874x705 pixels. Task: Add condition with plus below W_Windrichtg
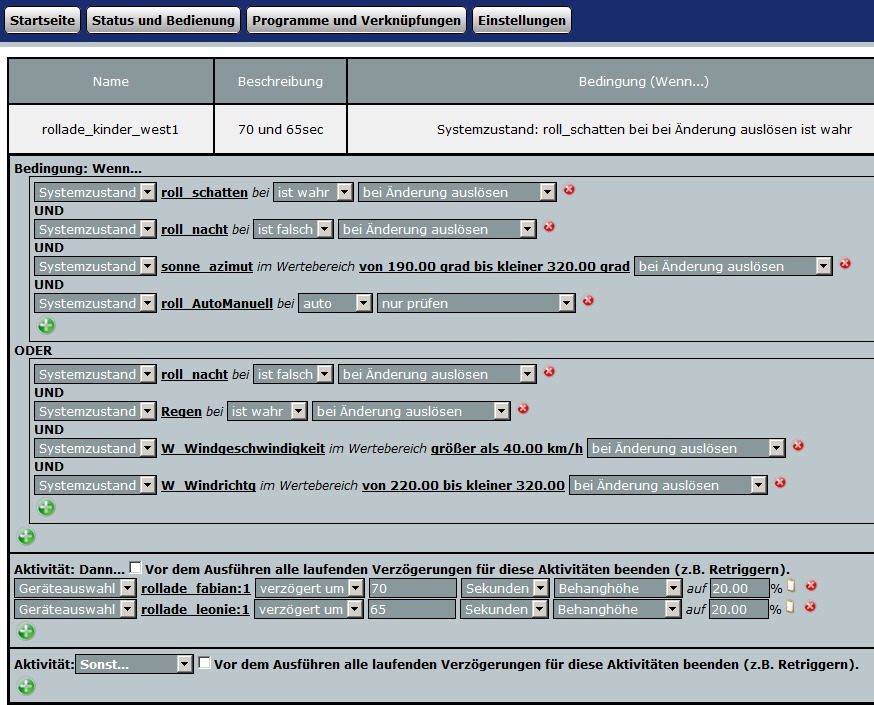pos(46,508)
